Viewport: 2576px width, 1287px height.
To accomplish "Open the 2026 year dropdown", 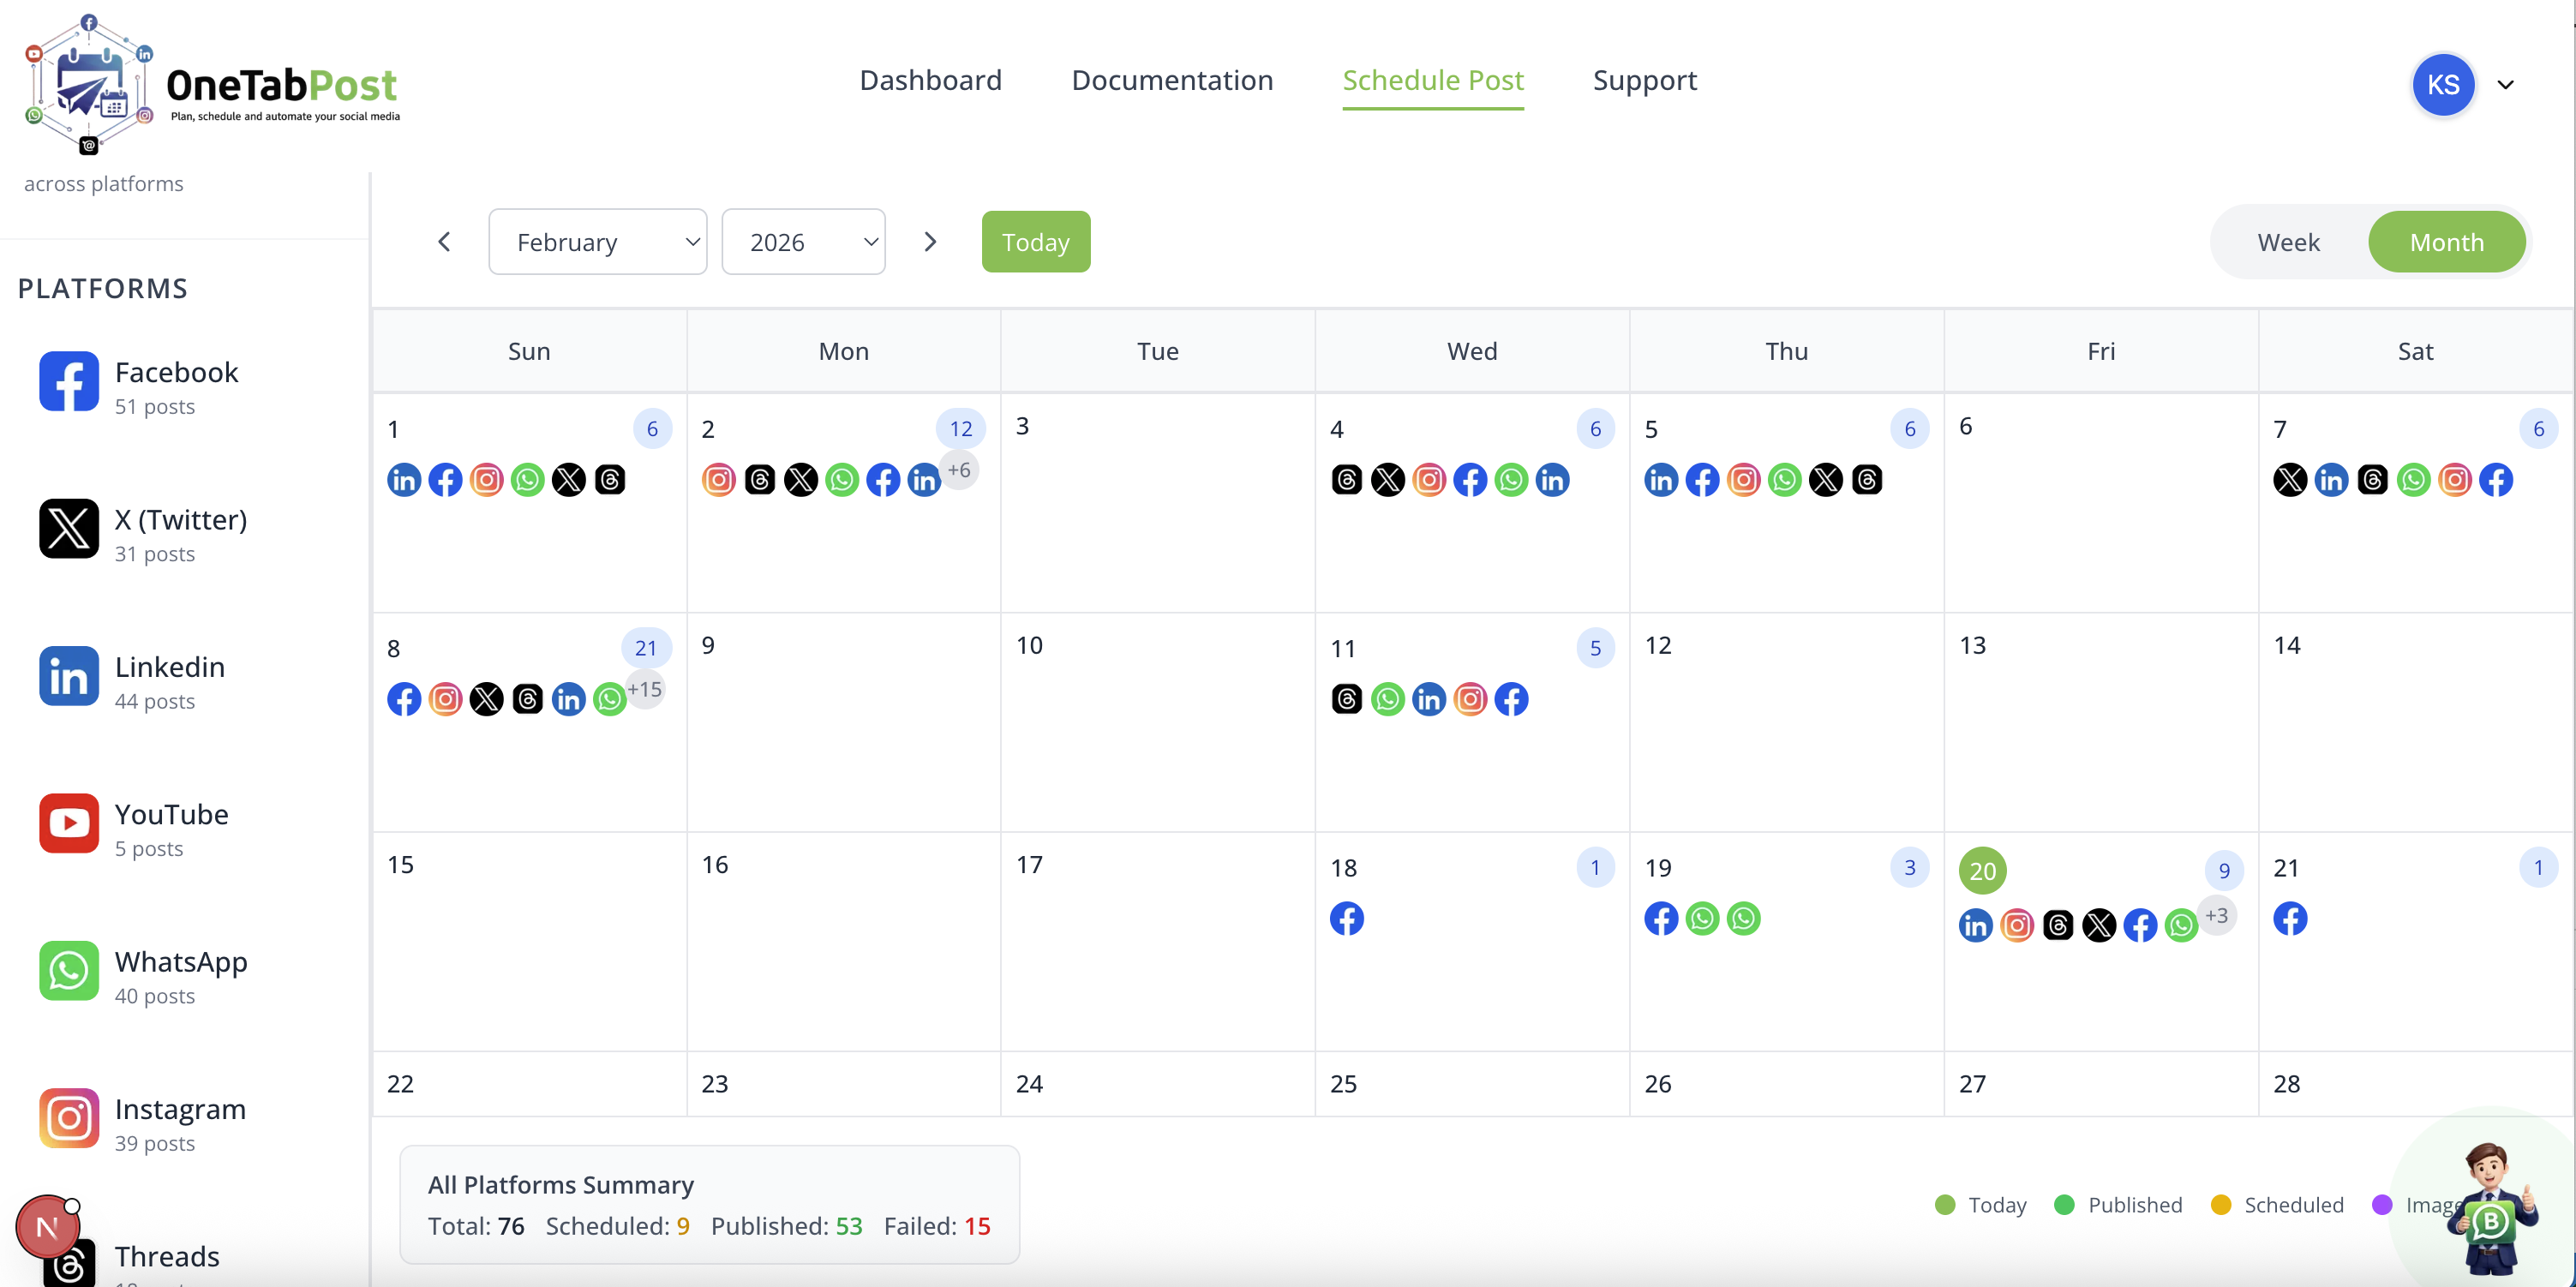I will [803, 241].
